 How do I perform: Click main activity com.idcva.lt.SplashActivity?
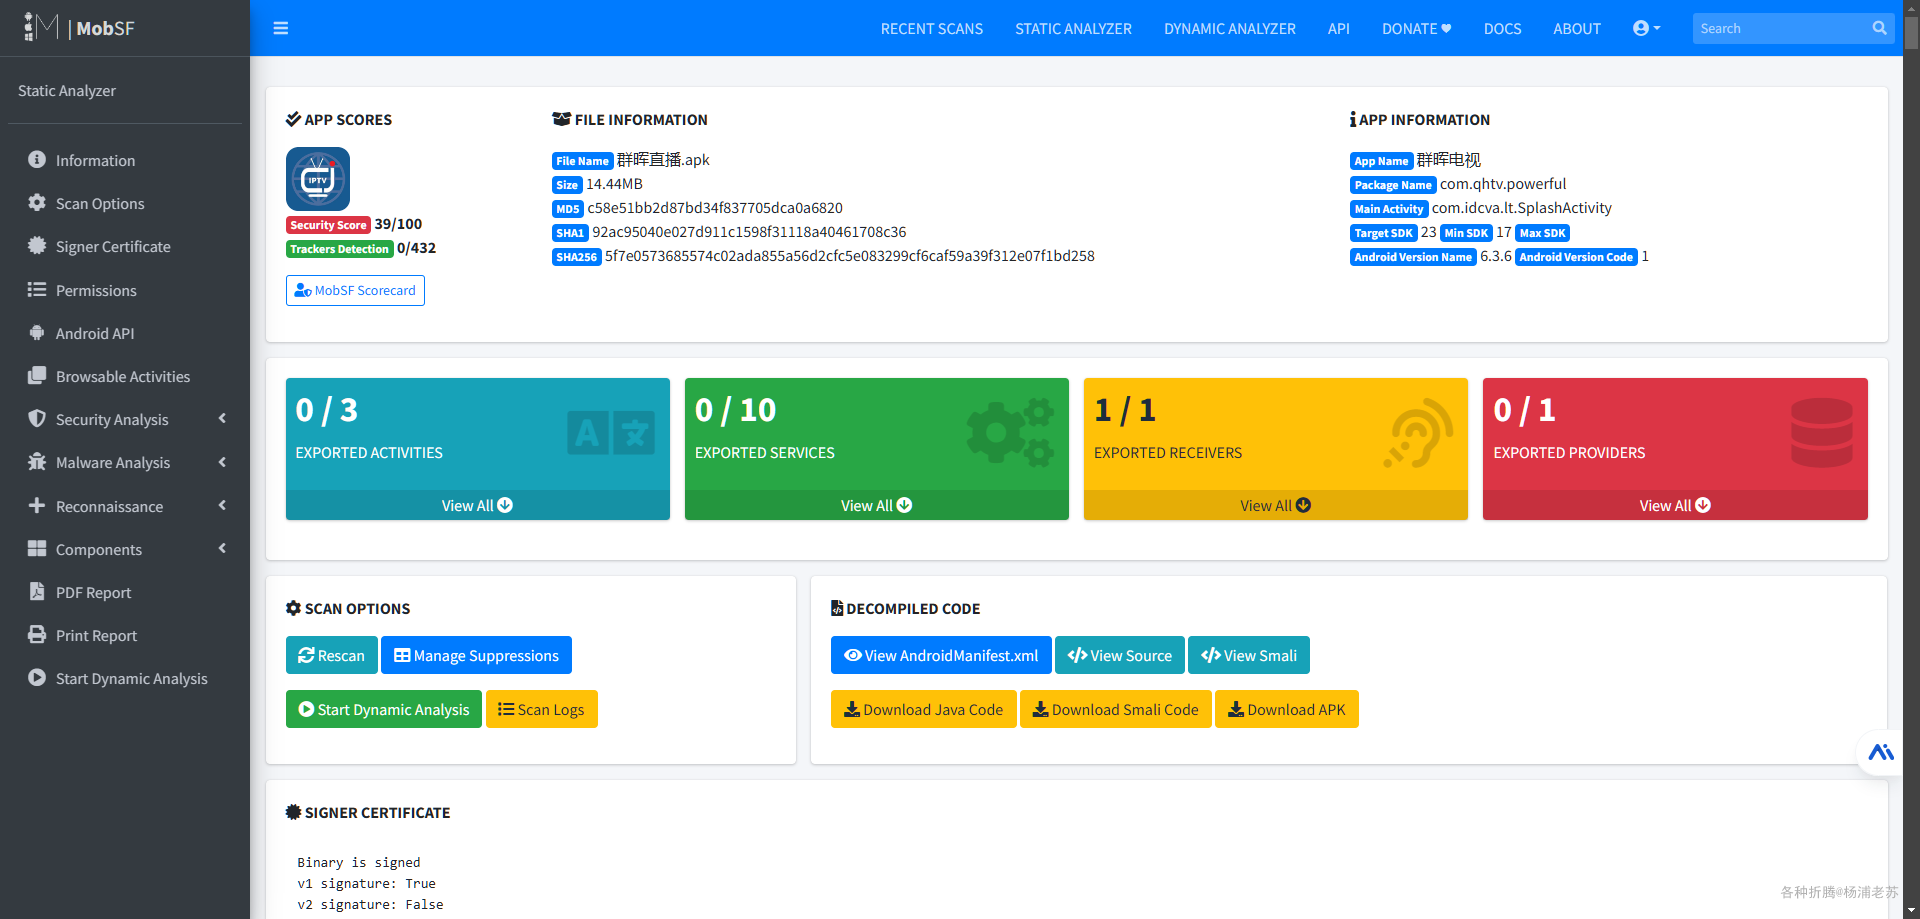point(1522,208)
